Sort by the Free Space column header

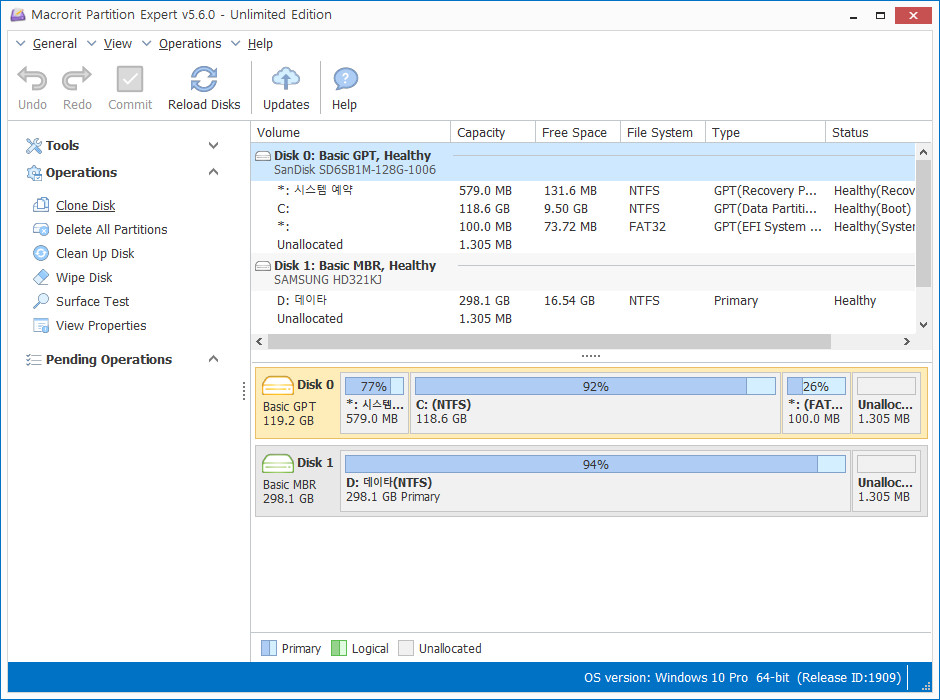pos(577,132)
